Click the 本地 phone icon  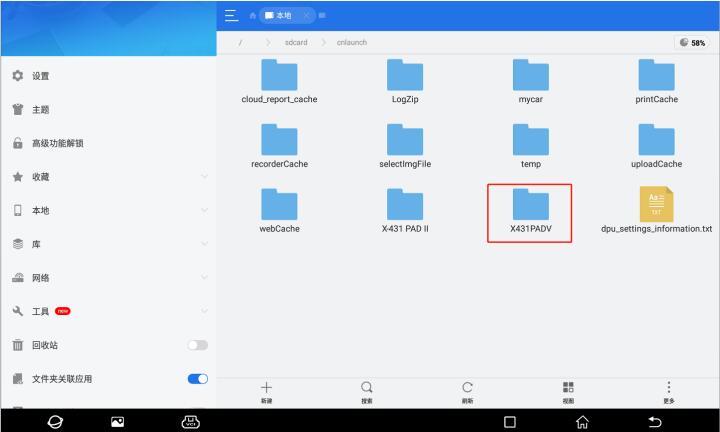[18, 210]
